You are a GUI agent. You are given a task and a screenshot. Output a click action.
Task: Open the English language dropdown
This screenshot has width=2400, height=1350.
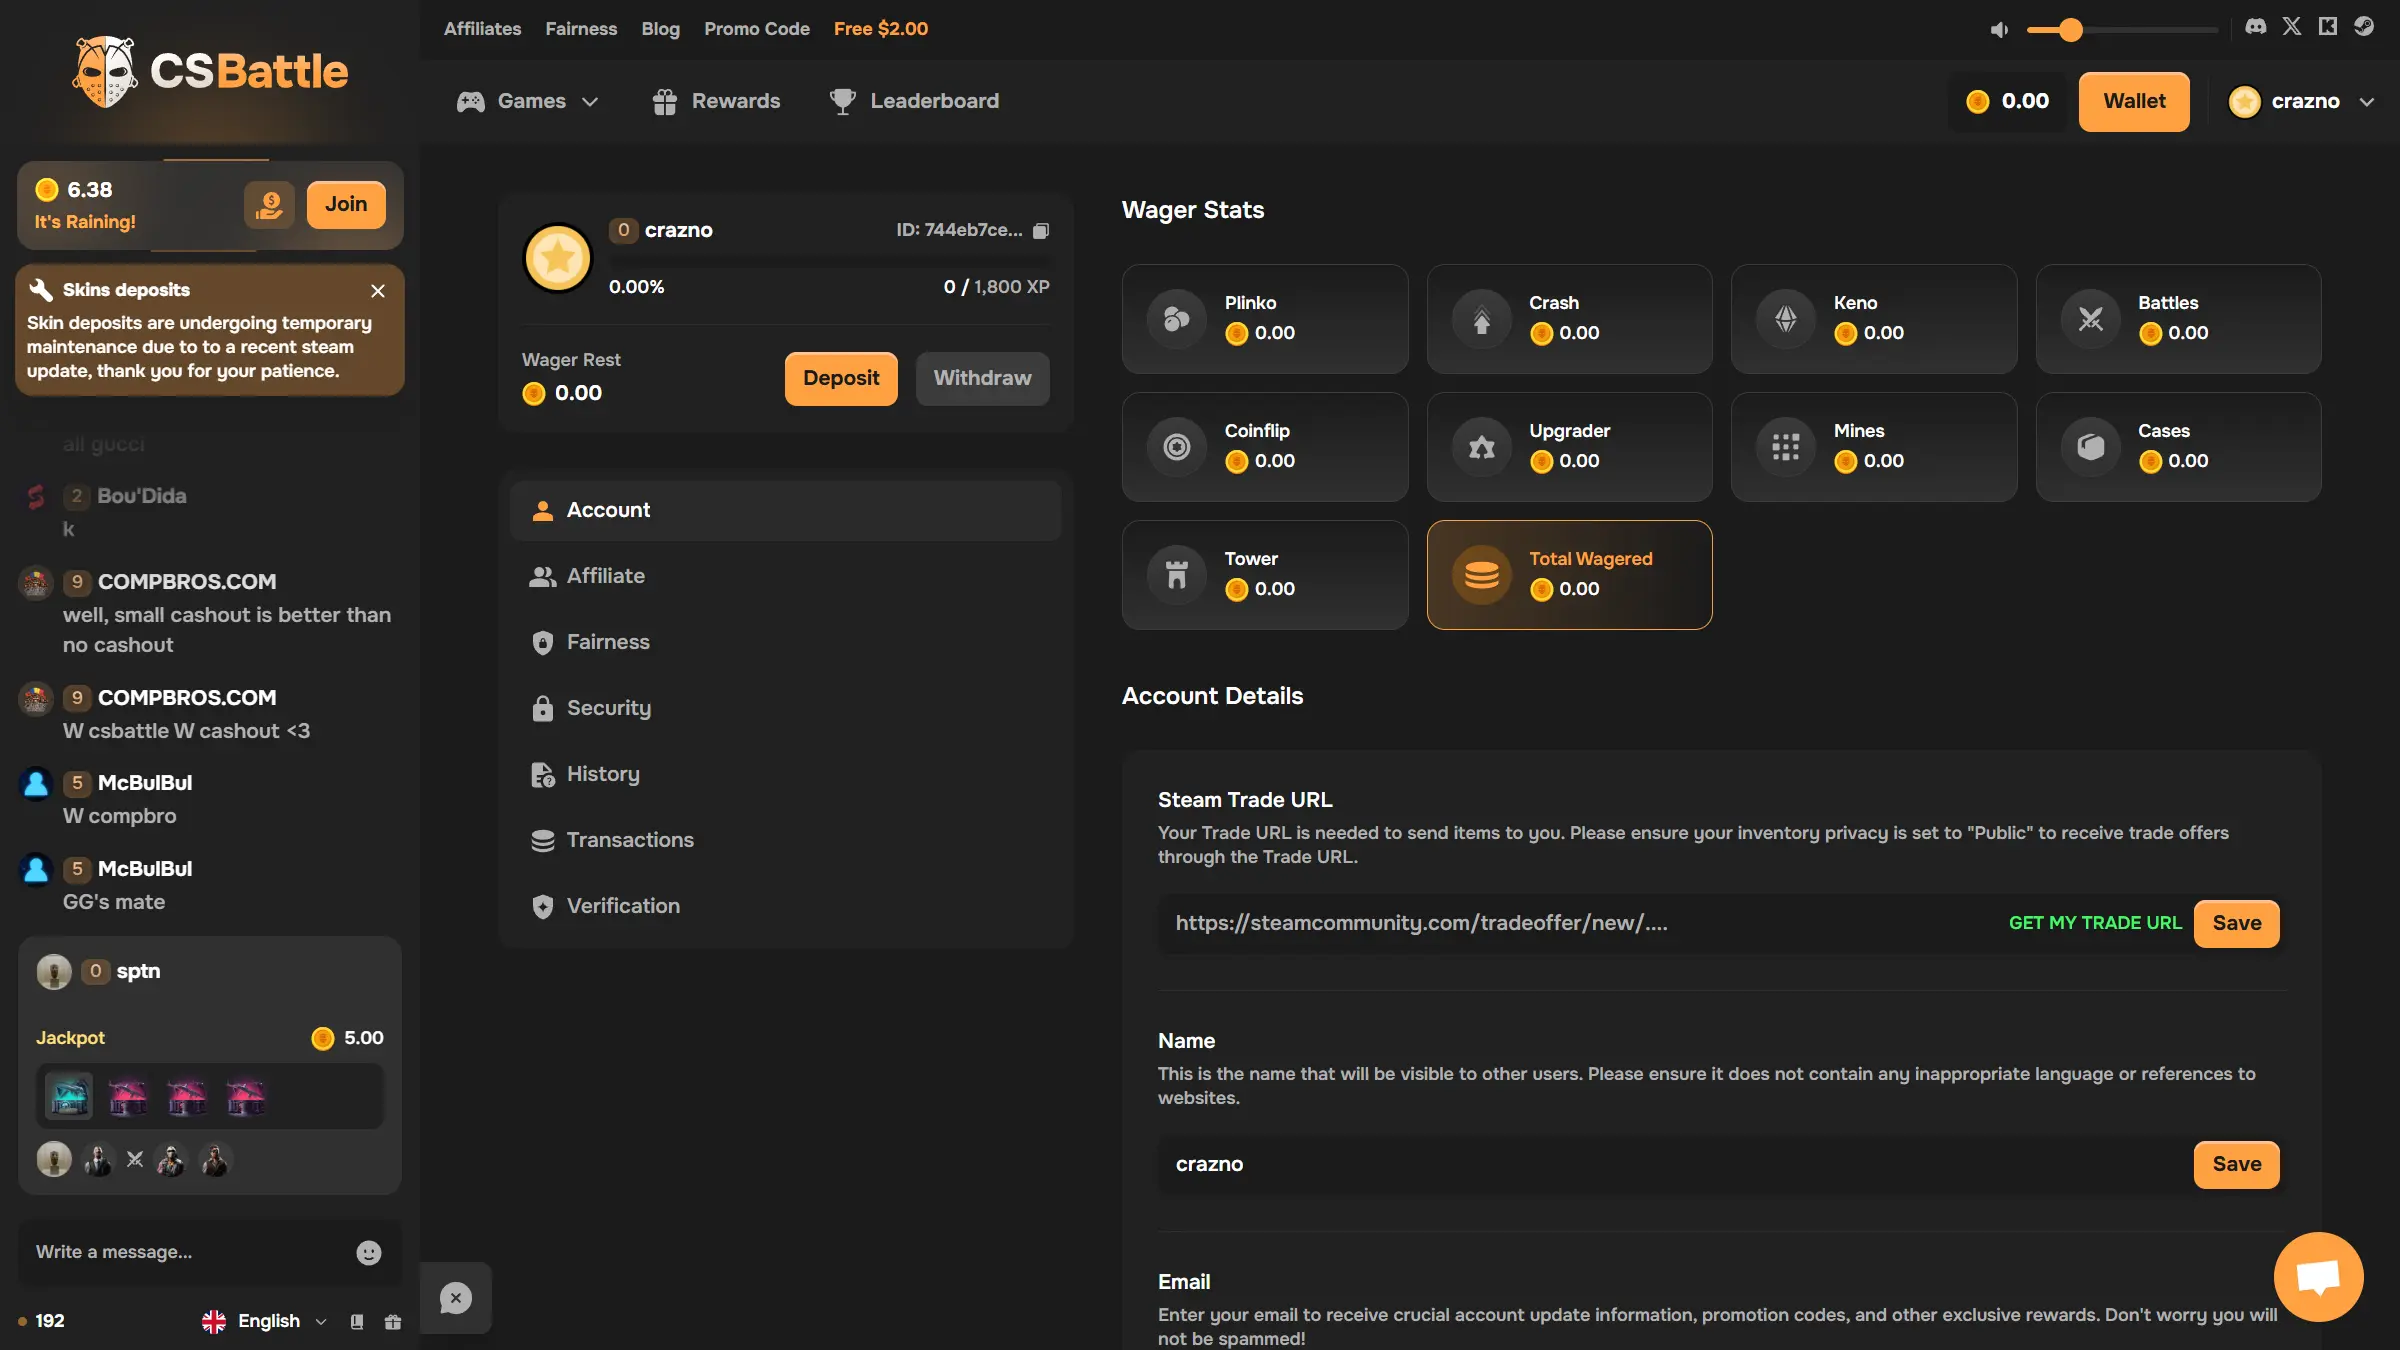[x=264, y=1321]
